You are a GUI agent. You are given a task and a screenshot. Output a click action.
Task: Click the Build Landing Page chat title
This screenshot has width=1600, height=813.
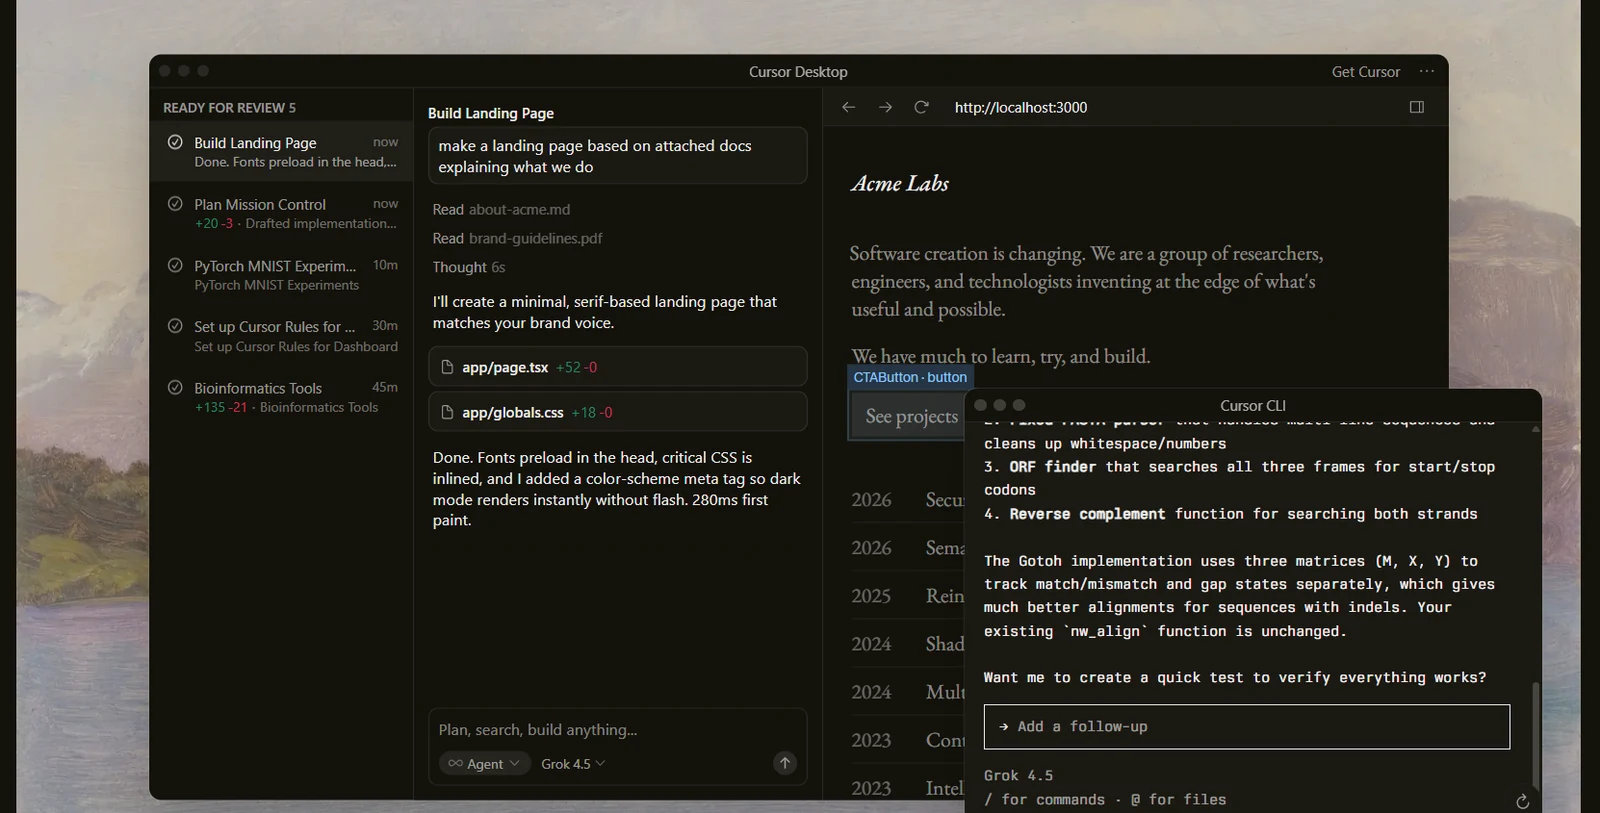[490, 113]
